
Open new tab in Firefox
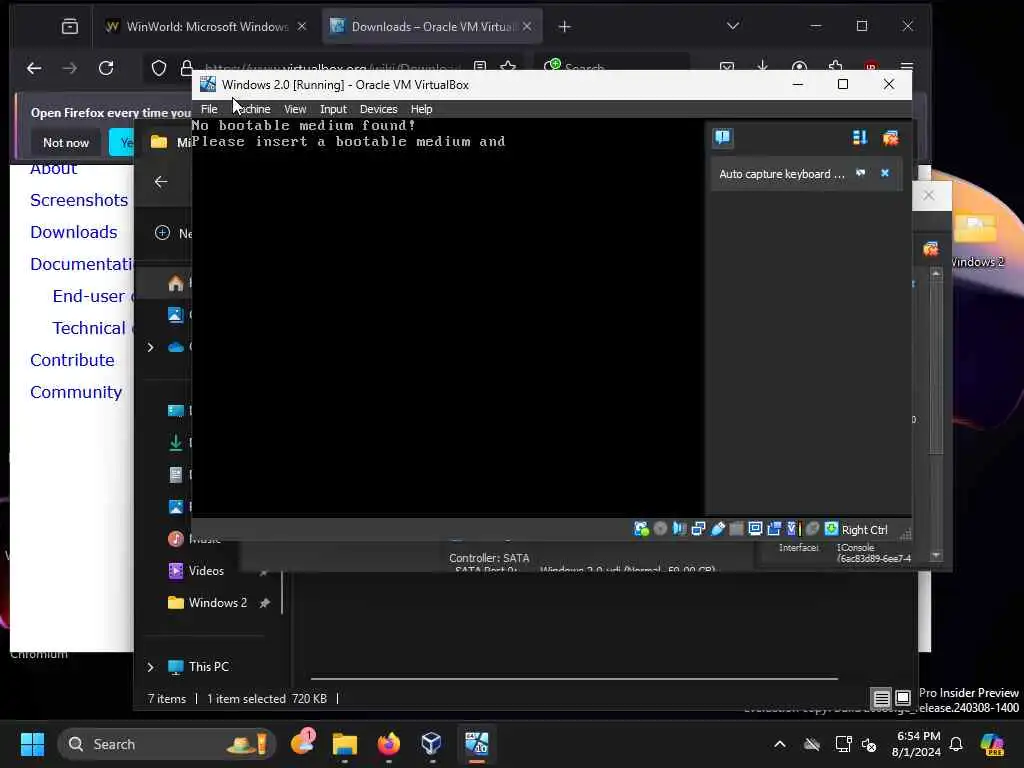565,26
